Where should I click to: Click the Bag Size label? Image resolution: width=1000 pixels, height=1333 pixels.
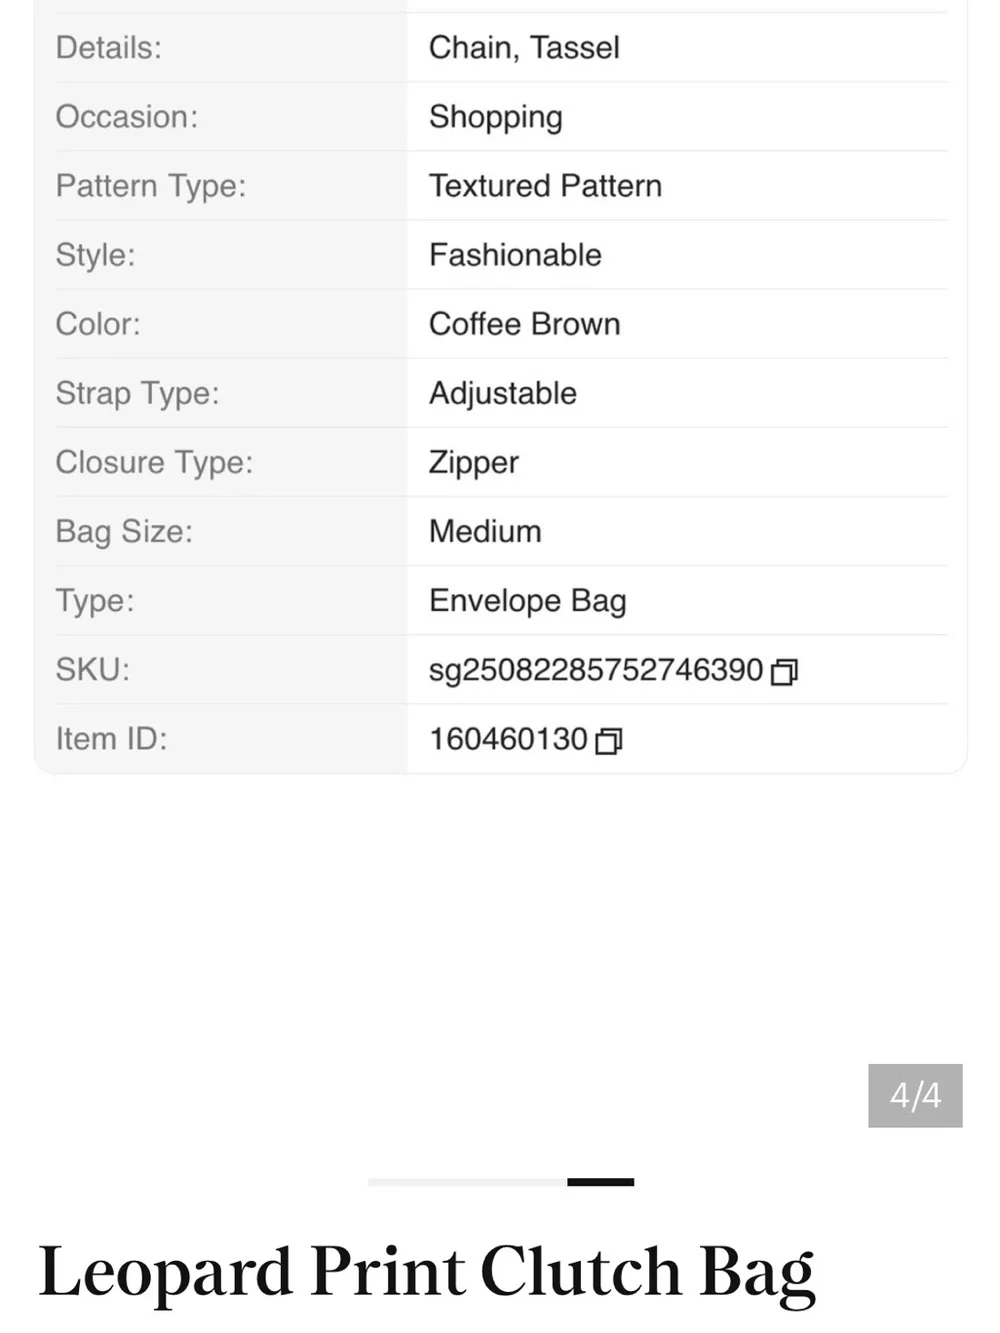[x=124, y=532]
